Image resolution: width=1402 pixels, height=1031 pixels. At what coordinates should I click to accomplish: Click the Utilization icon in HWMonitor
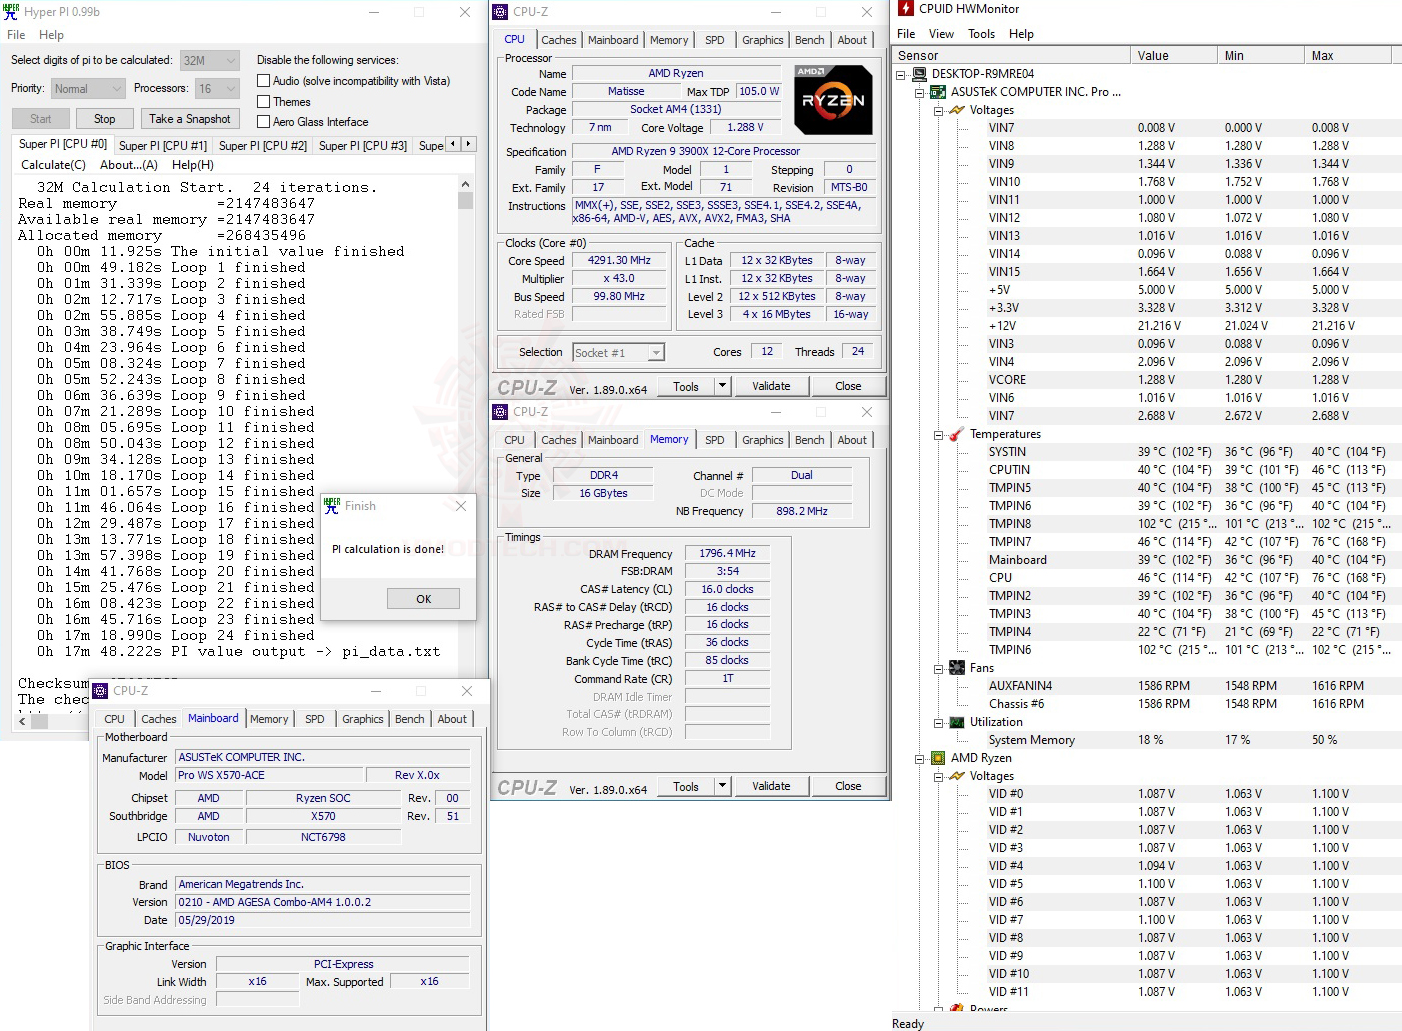click(958, 722)
